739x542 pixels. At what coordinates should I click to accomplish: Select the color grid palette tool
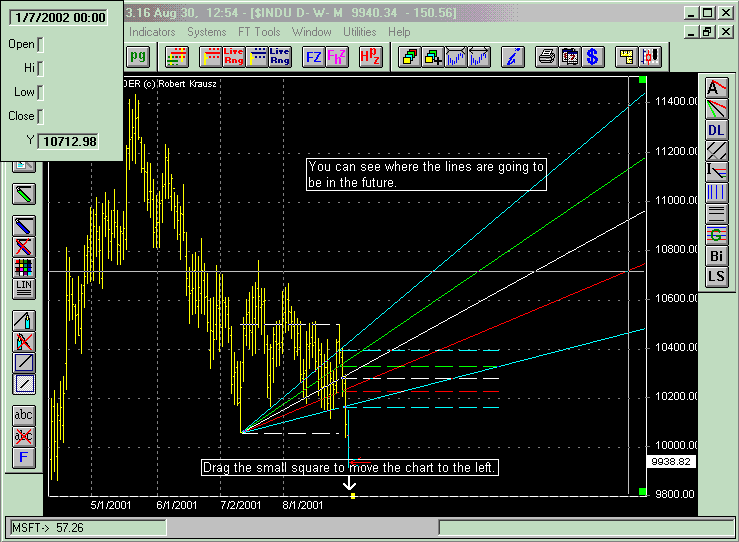point(24,267)
